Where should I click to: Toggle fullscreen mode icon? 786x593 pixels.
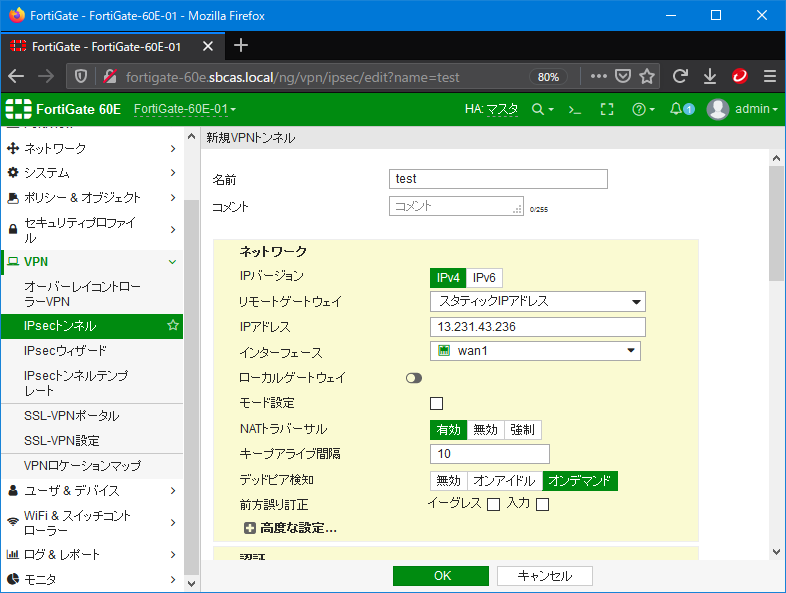pyautogui.click(x=607, y=109)
